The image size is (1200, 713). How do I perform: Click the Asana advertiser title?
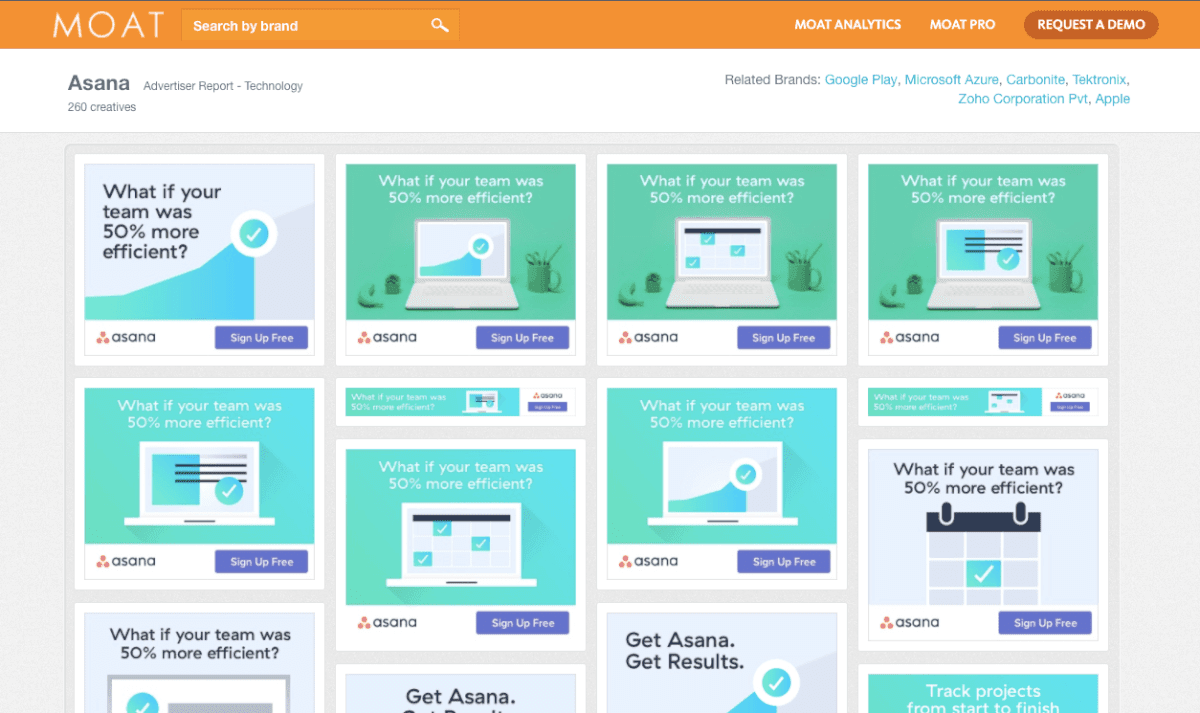100,83
